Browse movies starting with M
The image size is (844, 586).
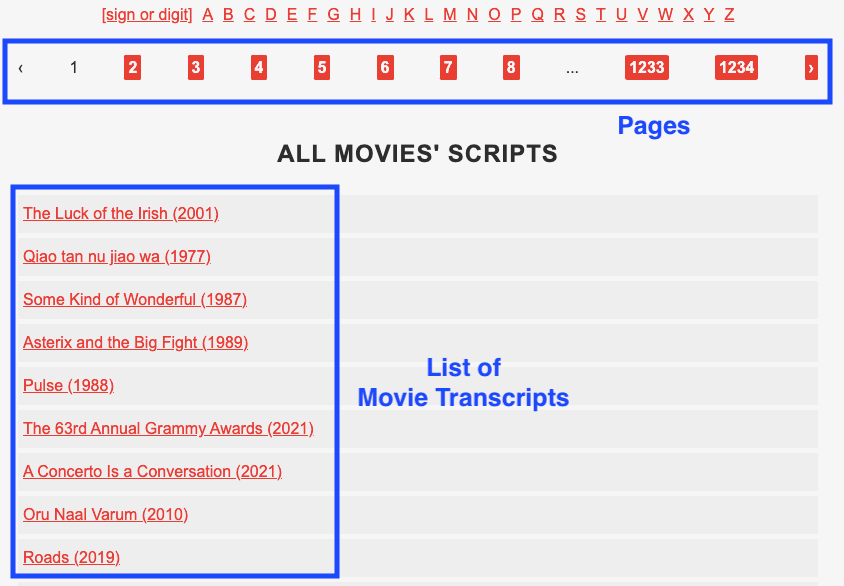450,14
